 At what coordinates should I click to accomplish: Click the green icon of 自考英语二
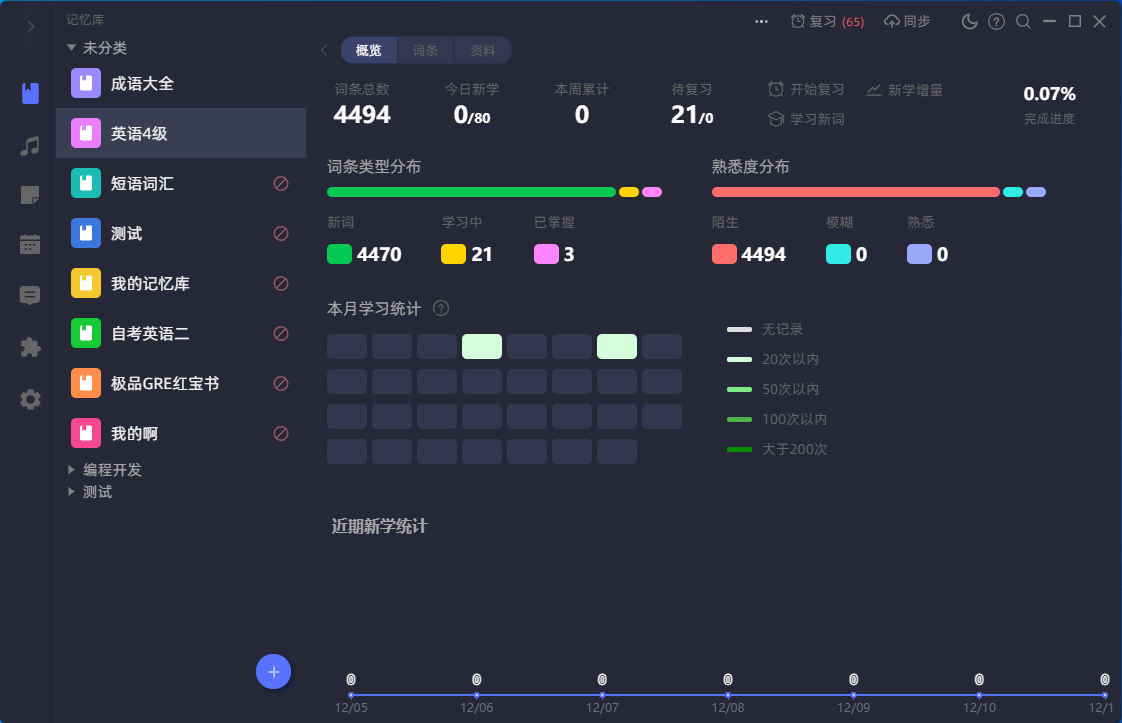click(86, 334)
